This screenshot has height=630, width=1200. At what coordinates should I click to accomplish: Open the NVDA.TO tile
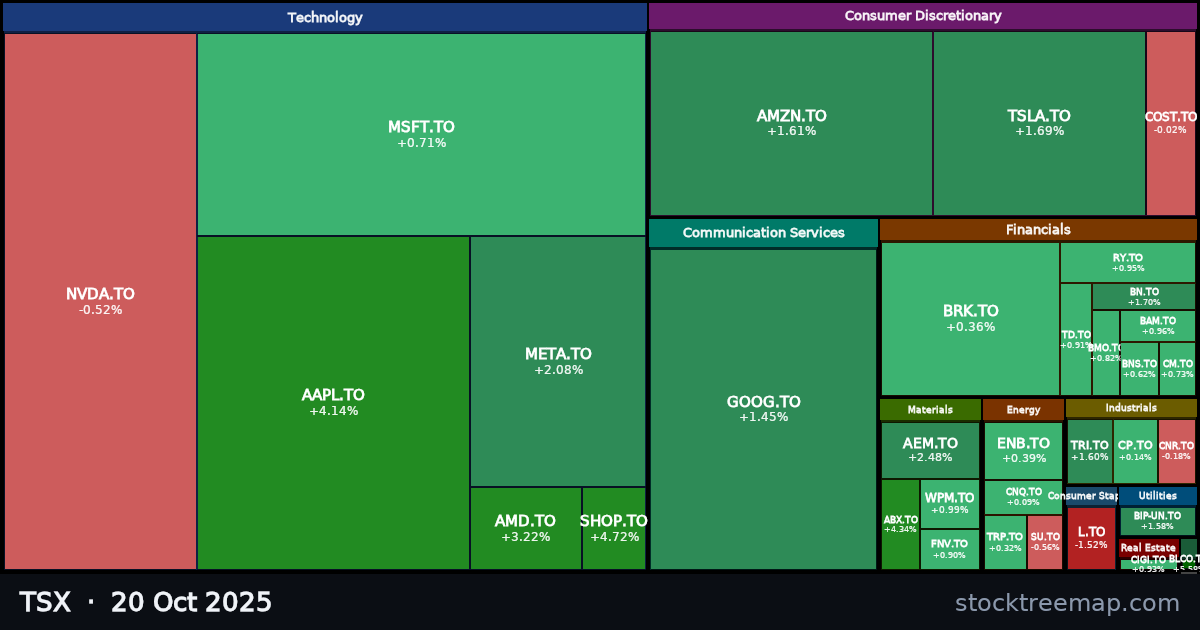(100, 301)
